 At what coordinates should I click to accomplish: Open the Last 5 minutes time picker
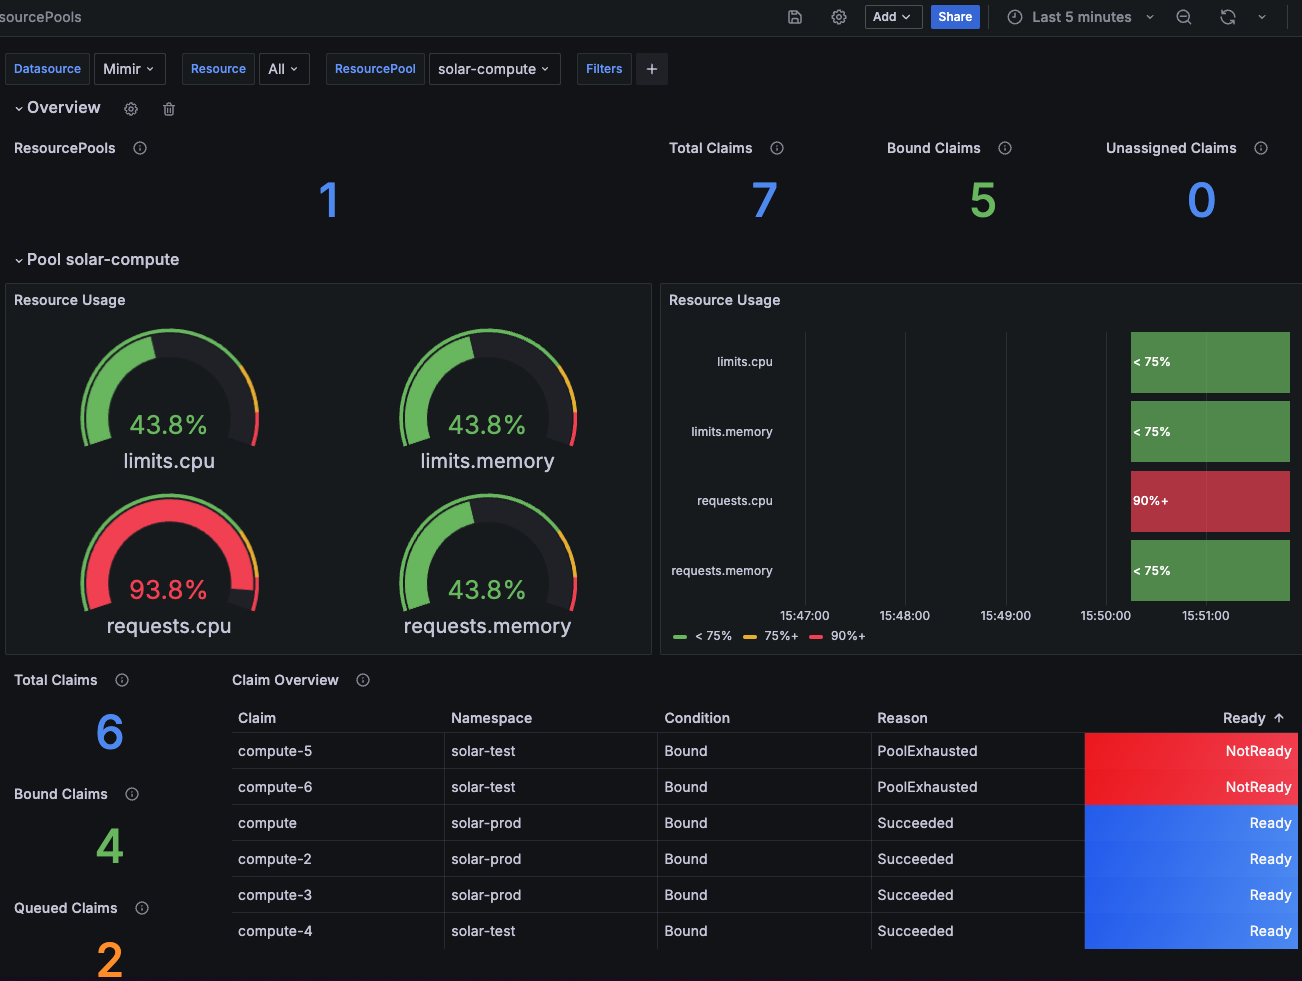(1080, 17)
